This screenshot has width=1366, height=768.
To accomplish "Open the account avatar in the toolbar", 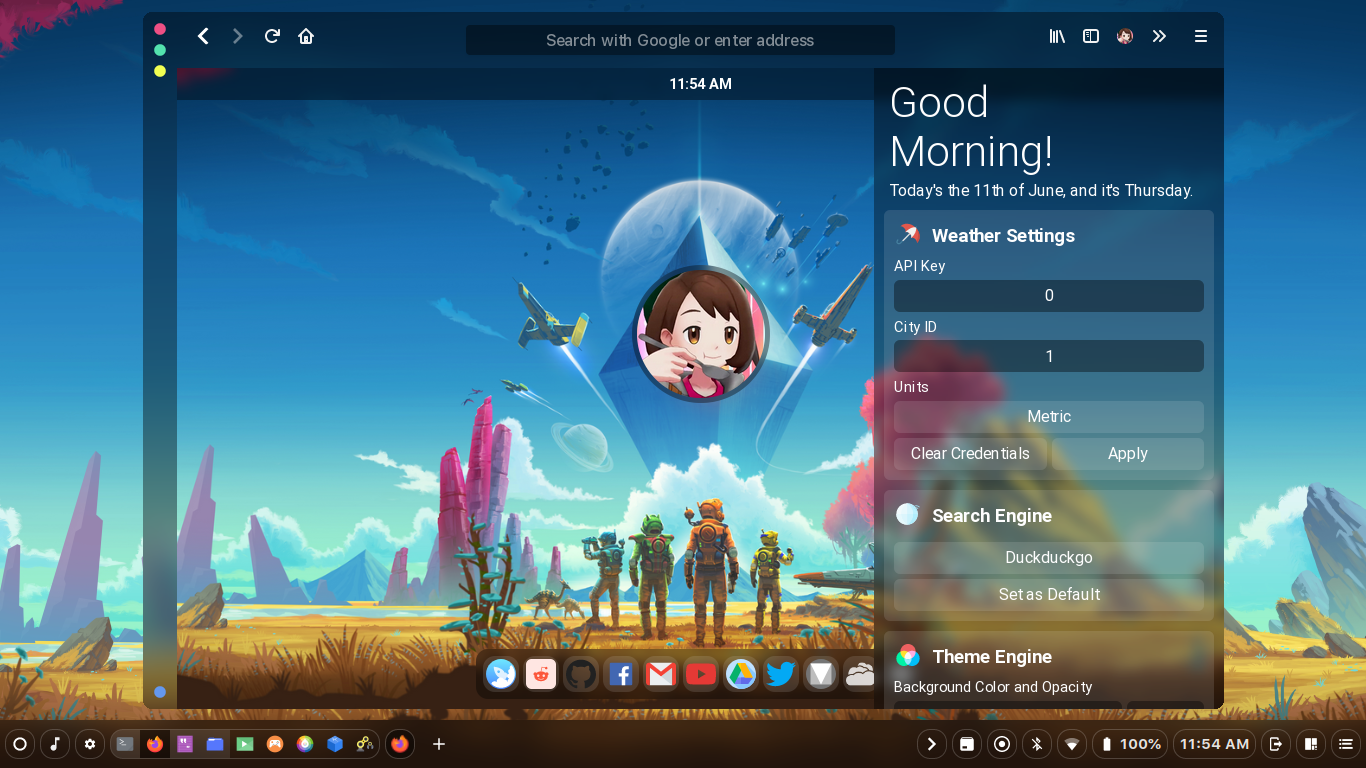I will (x=1125, y=36).
